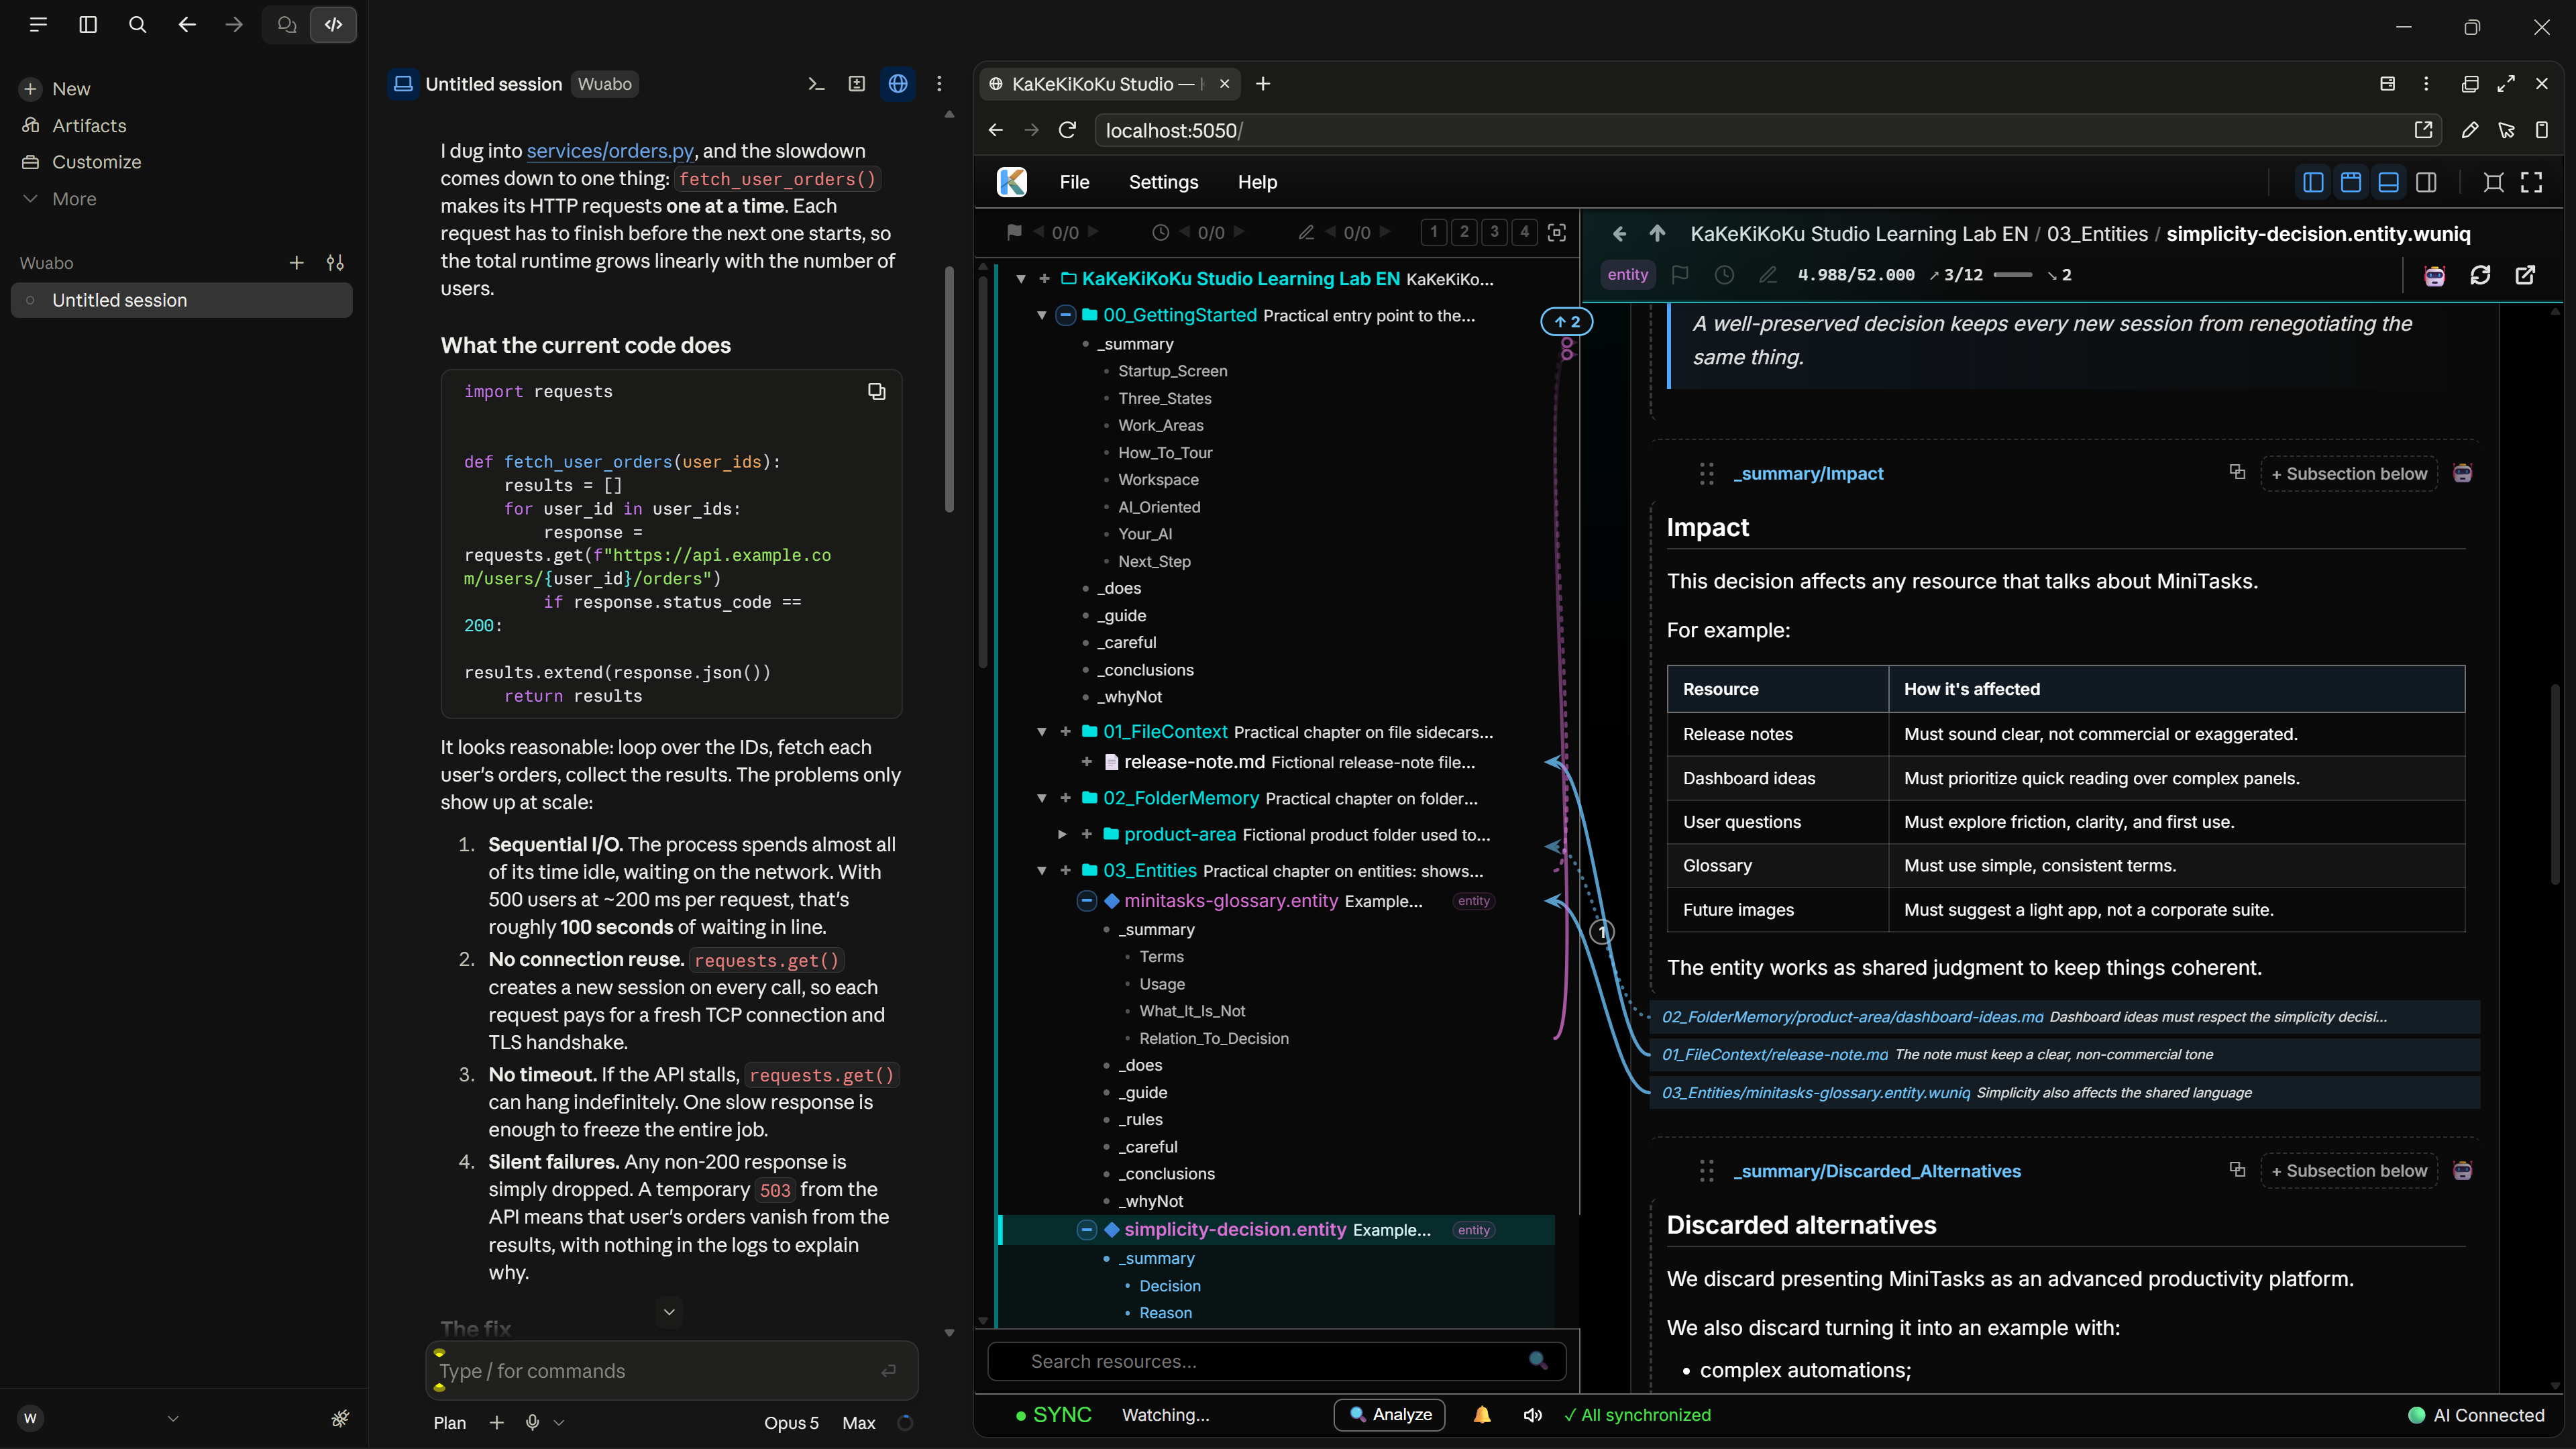2576x1449 pixels.
Task: Toggle left sidebar layout in KaKeKiKoKu Studio
Action: (2313, 182)
